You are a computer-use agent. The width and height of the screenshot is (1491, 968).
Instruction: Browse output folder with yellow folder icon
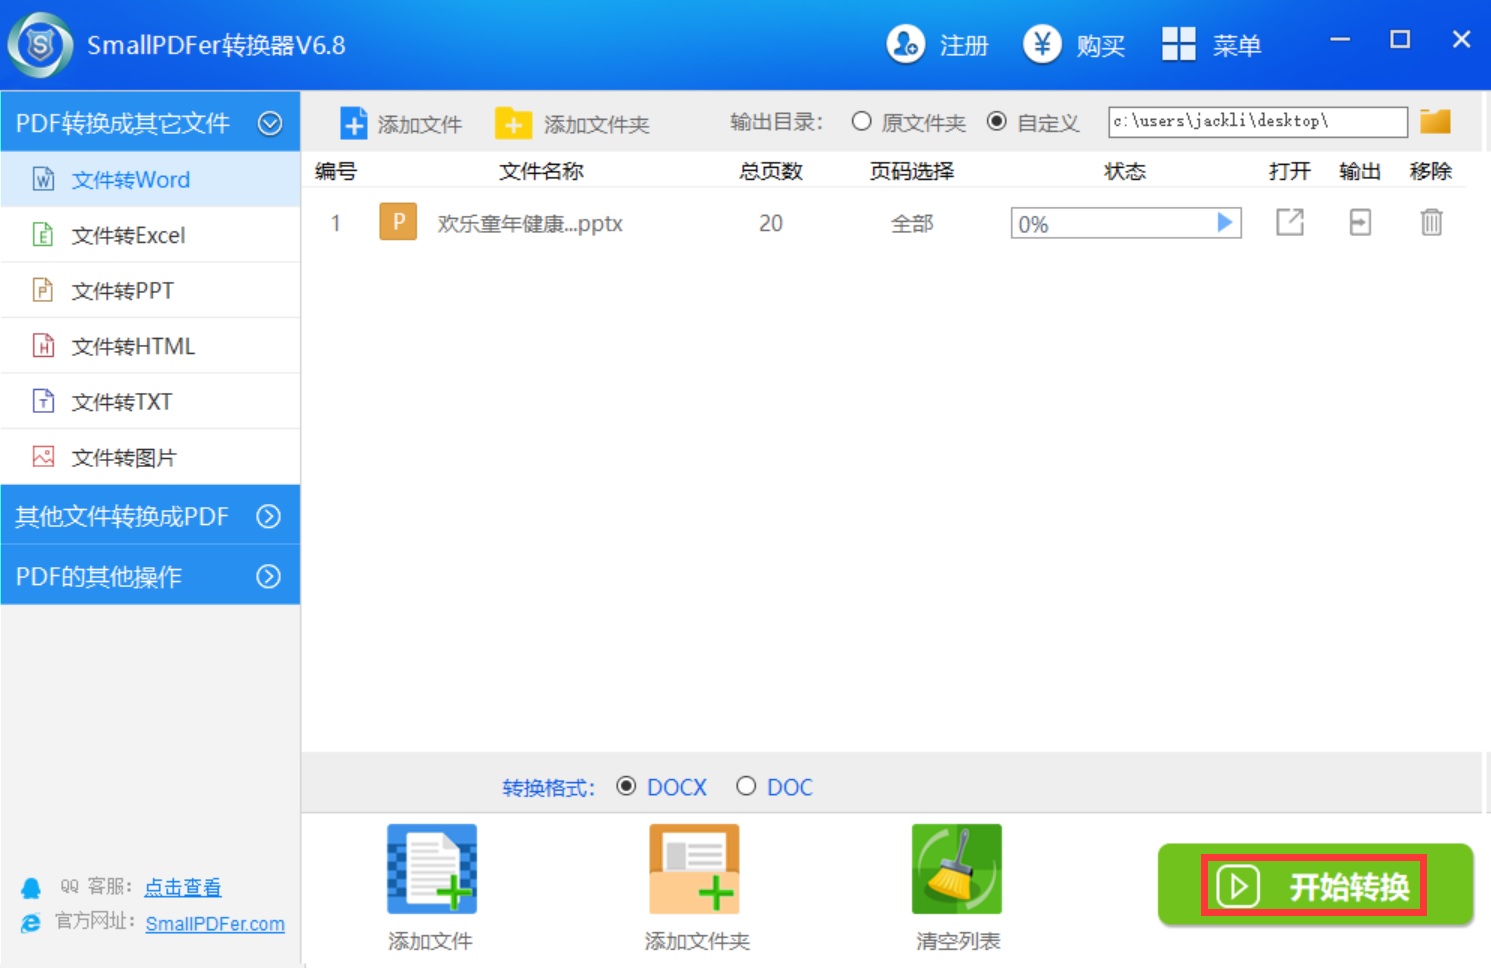[1435, 121]
